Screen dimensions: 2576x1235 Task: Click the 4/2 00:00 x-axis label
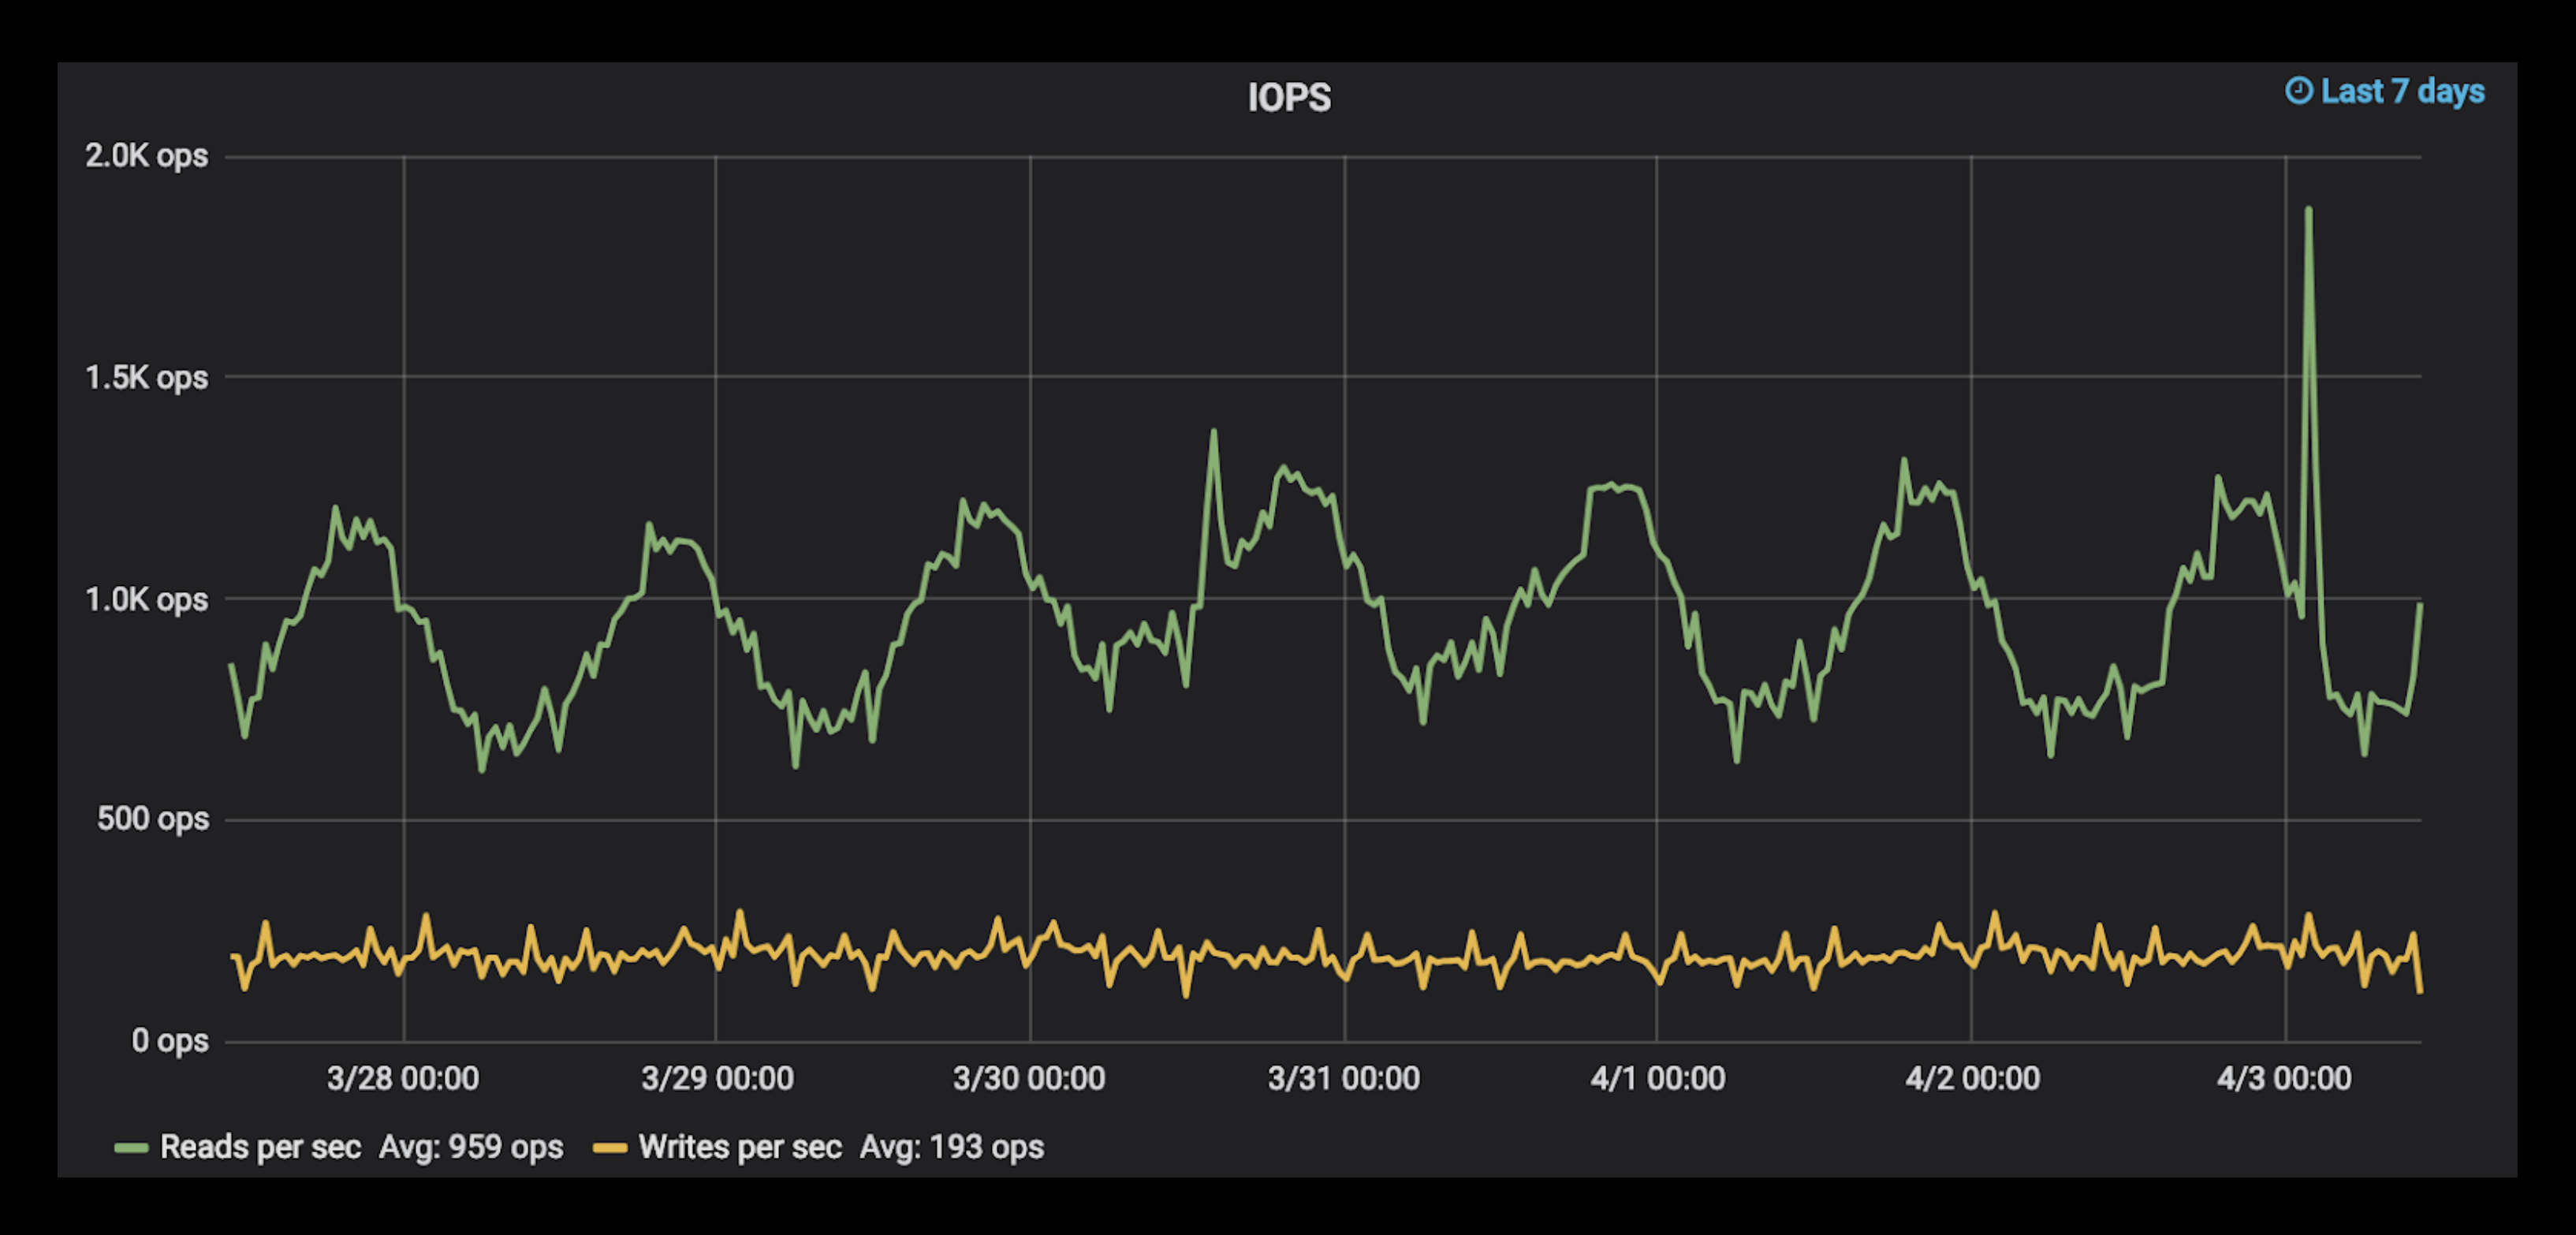[x=1972, y=1078]
